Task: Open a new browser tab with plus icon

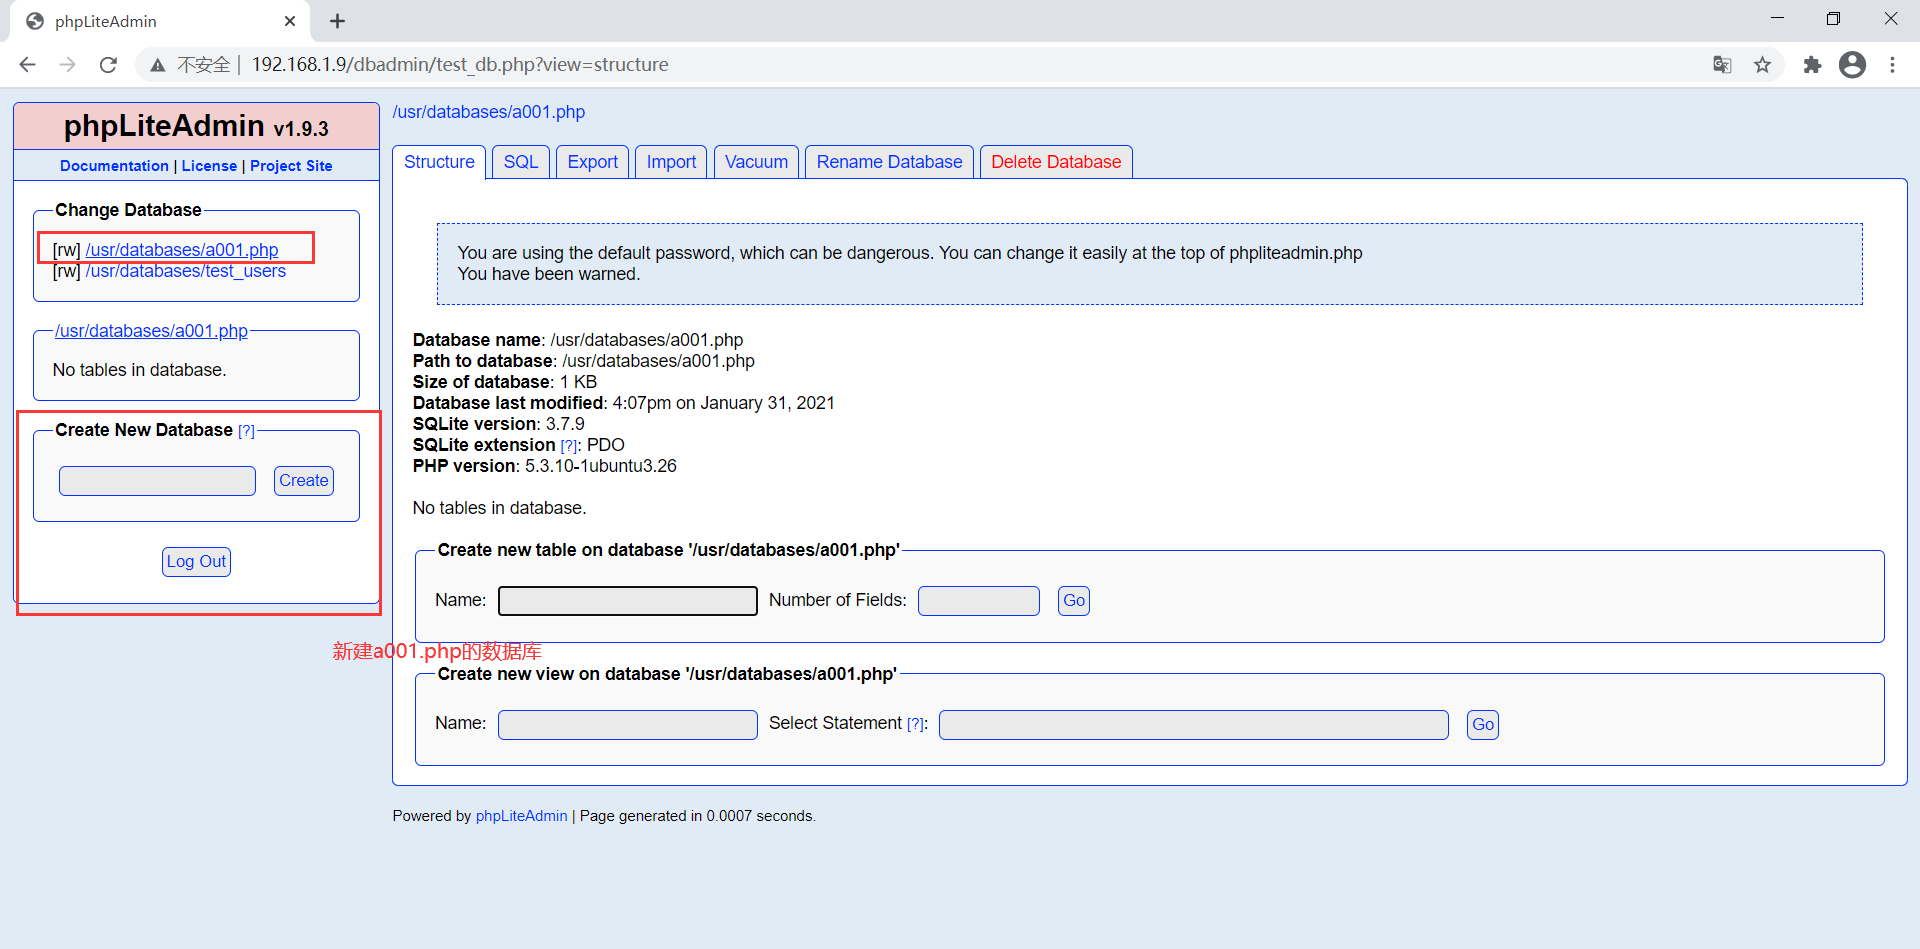Action: [x=337, y=21]
